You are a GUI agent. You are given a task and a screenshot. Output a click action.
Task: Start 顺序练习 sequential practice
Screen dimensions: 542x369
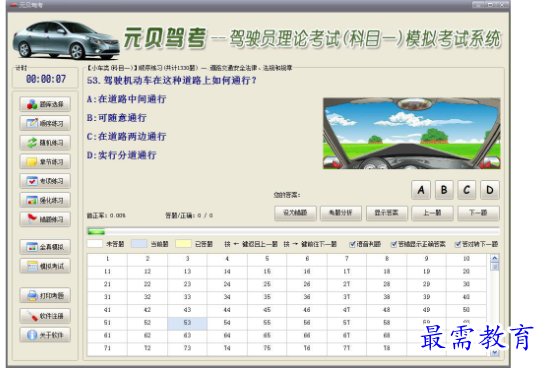[45, 123]
